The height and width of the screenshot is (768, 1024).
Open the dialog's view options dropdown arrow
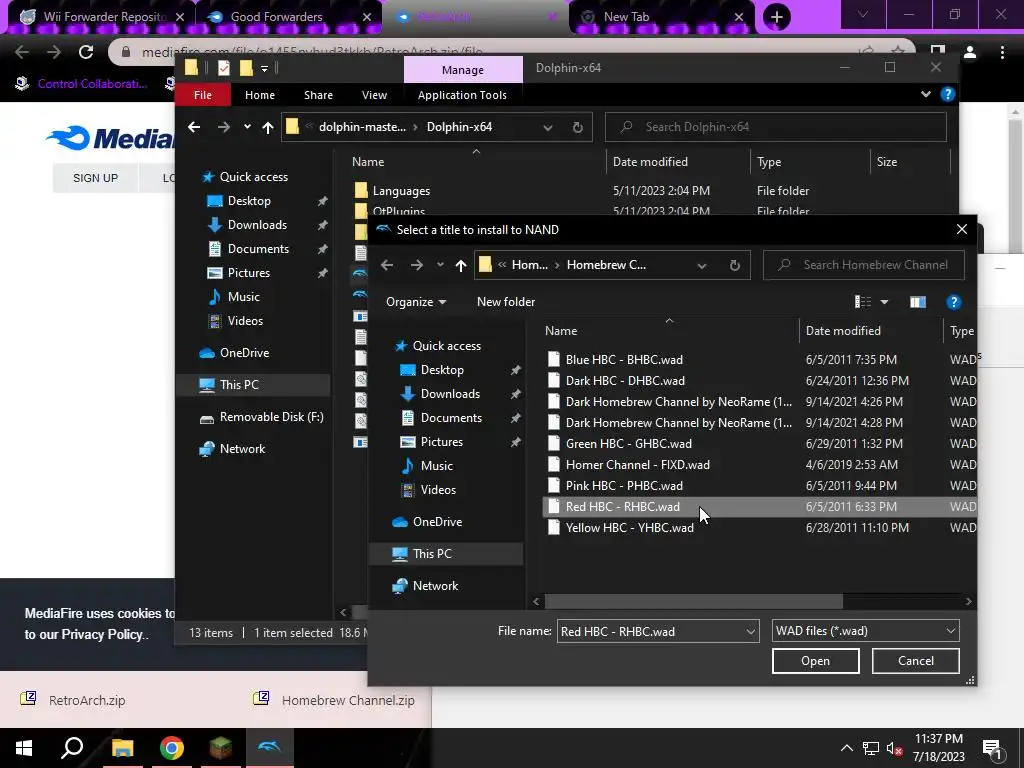pos(884,302)
